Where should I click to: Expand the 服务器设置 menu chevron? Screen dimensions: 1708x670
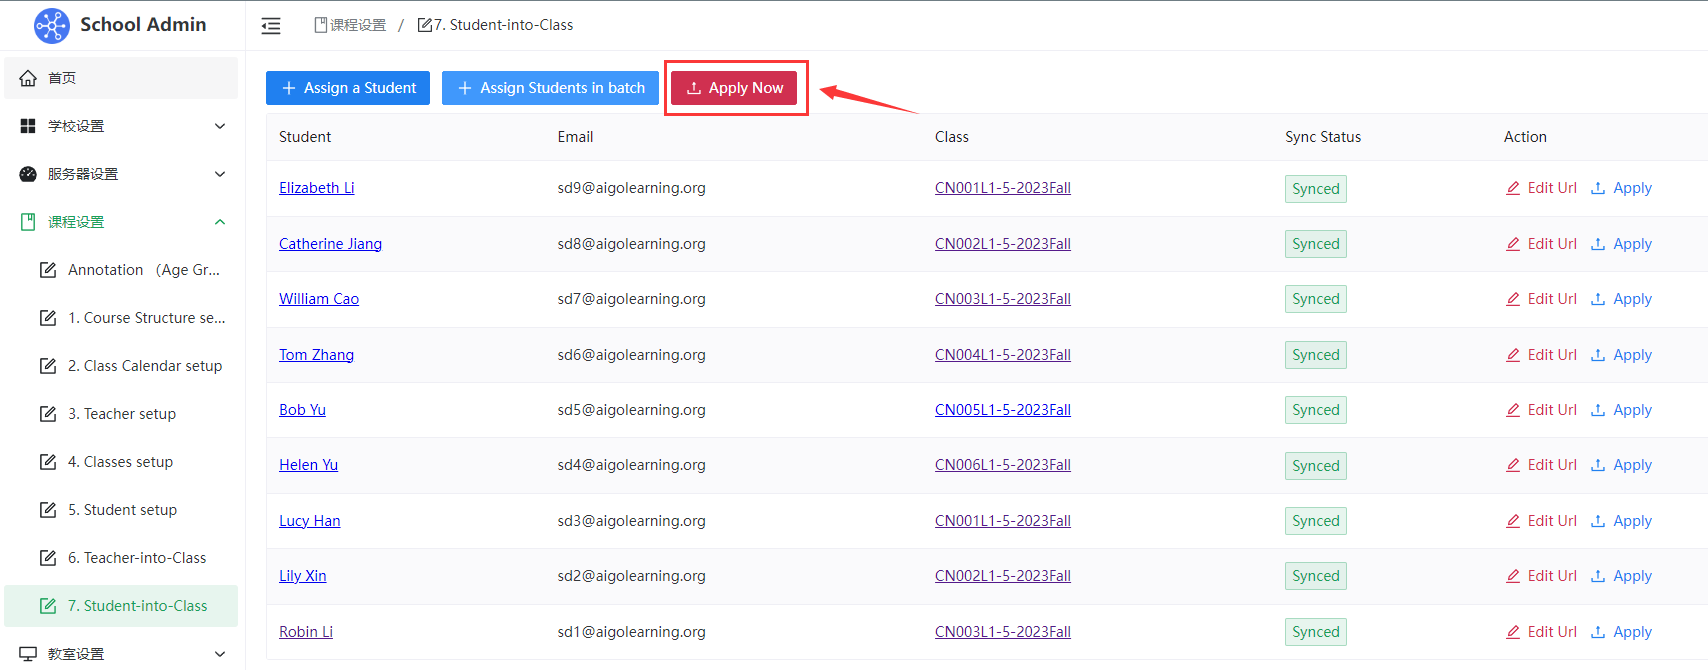(220, 174)
